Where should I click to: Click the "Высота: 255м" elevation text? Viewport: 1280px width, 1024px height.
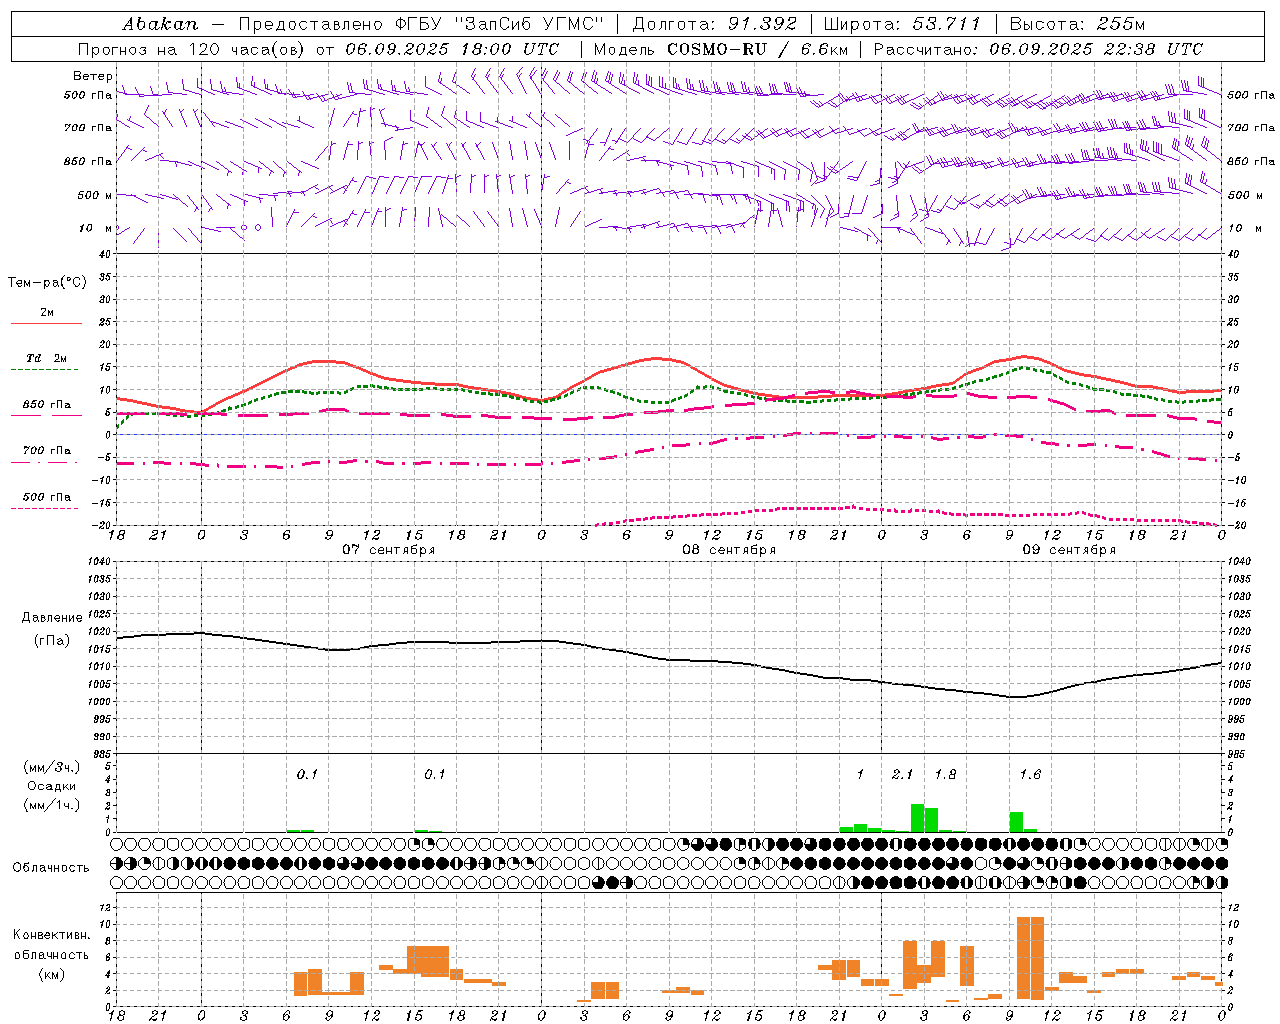1077,24
